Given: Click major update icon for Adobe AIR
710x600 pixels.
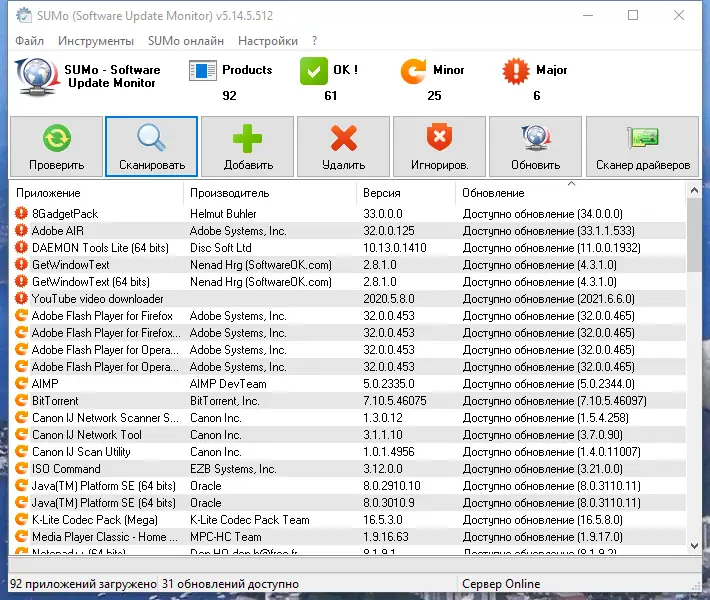Looking at the screenshot, I should tap(21, 230).
